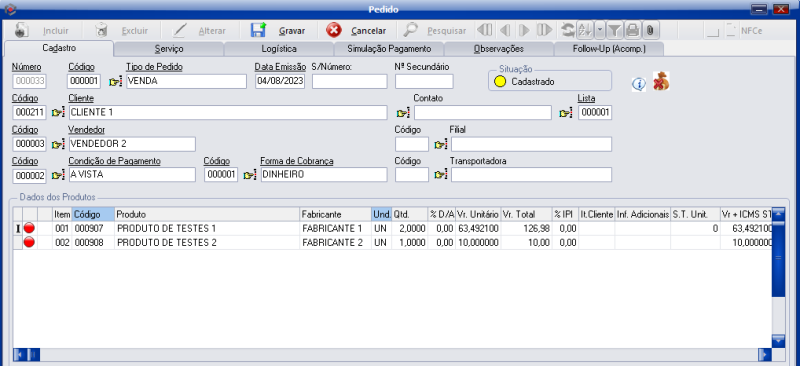Click the money bag icon

662,81
